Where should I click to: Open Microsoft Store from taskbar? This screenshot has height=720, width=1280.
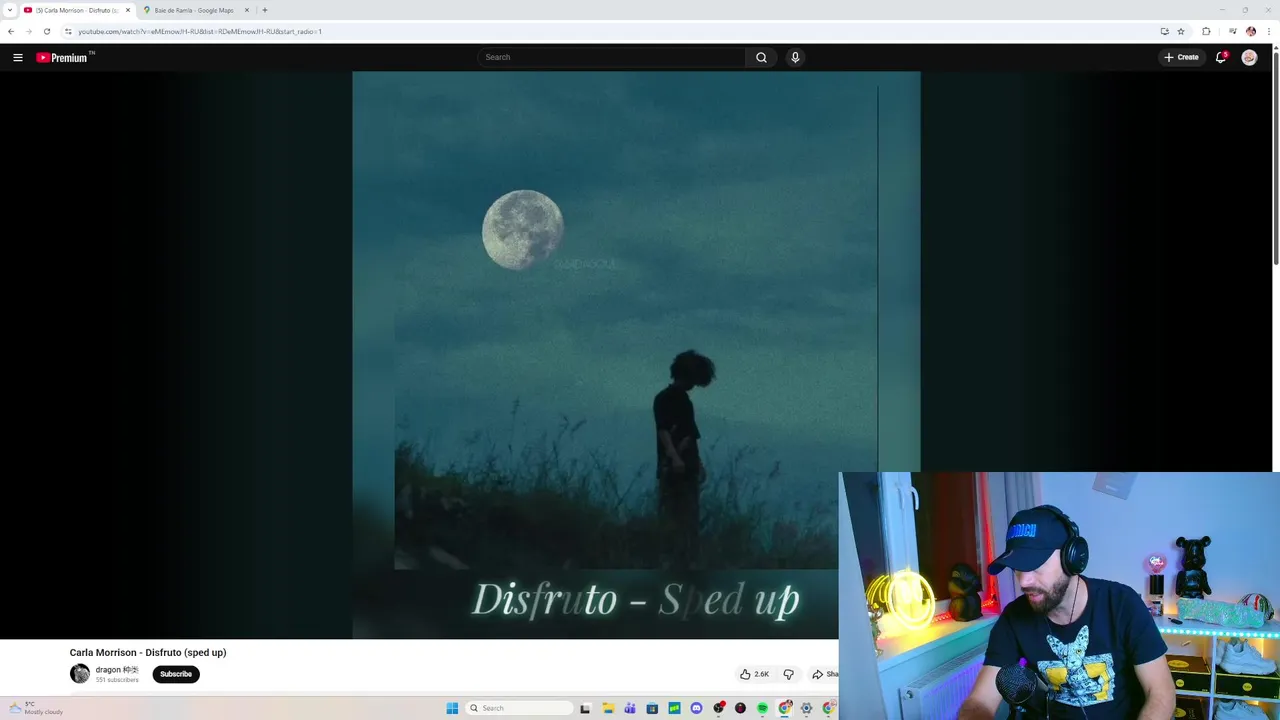(652, 708)
